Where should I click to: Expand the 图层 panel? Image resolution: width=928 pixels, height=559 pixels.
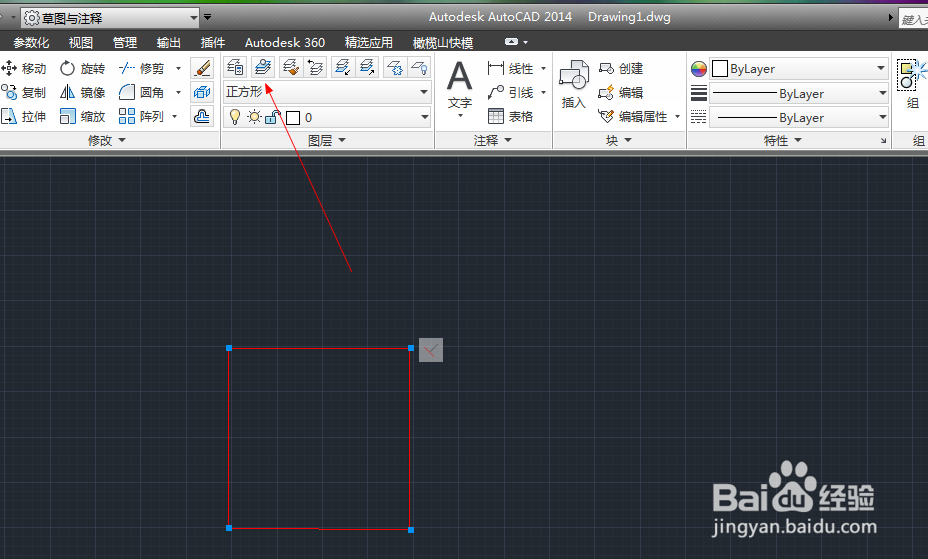[327, 140]
